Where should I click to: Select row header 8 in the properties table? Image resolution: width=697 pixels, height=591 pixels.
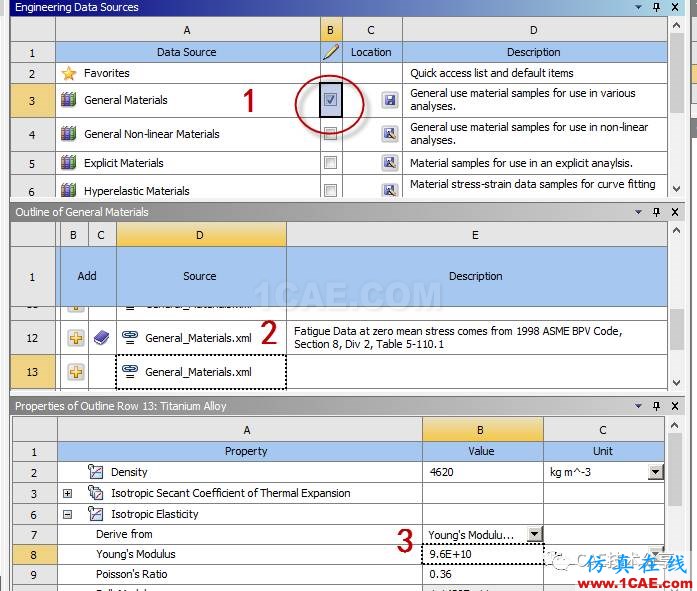point(33,555)
